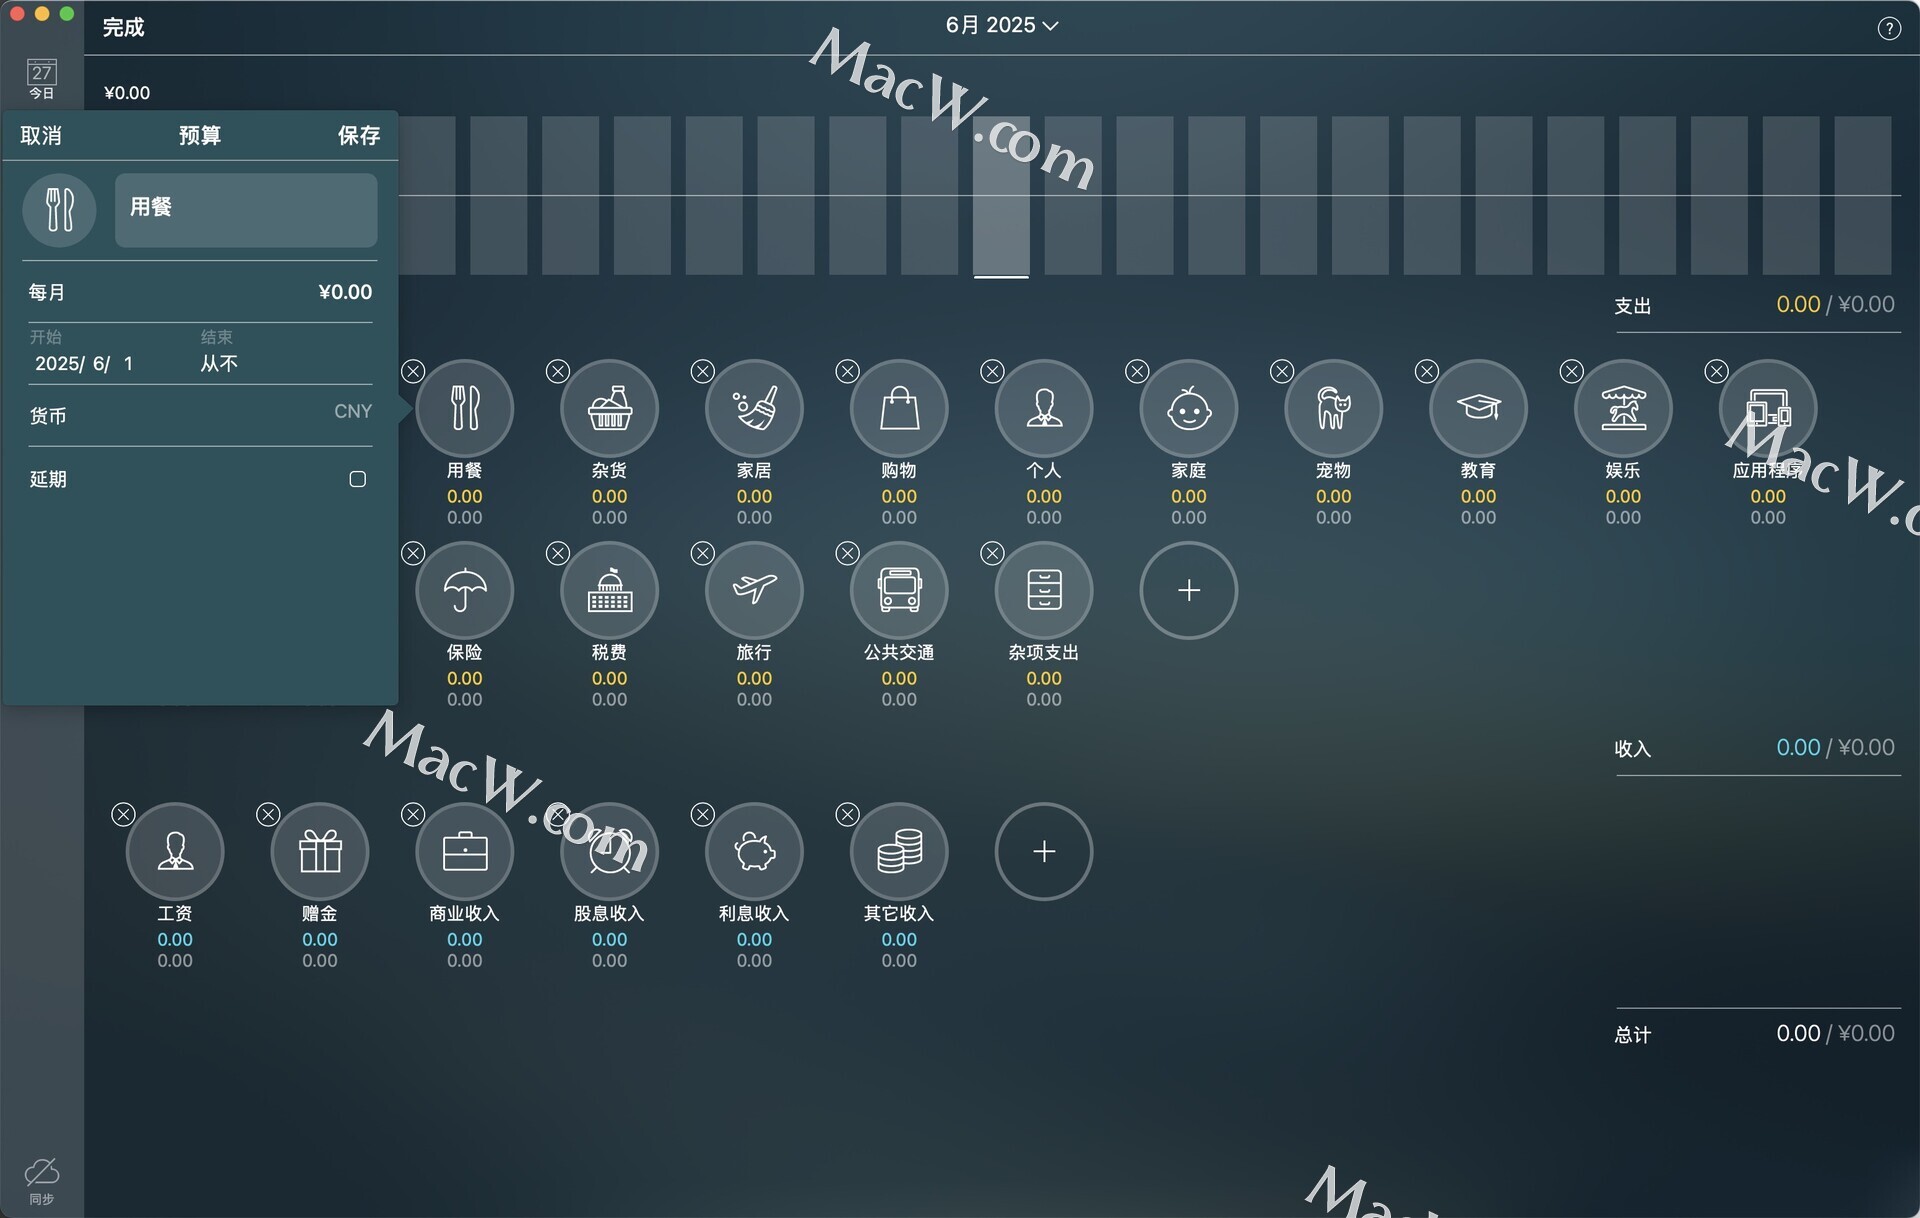
Task: Delete the 利息收入 category
Action: pos(703,814)
